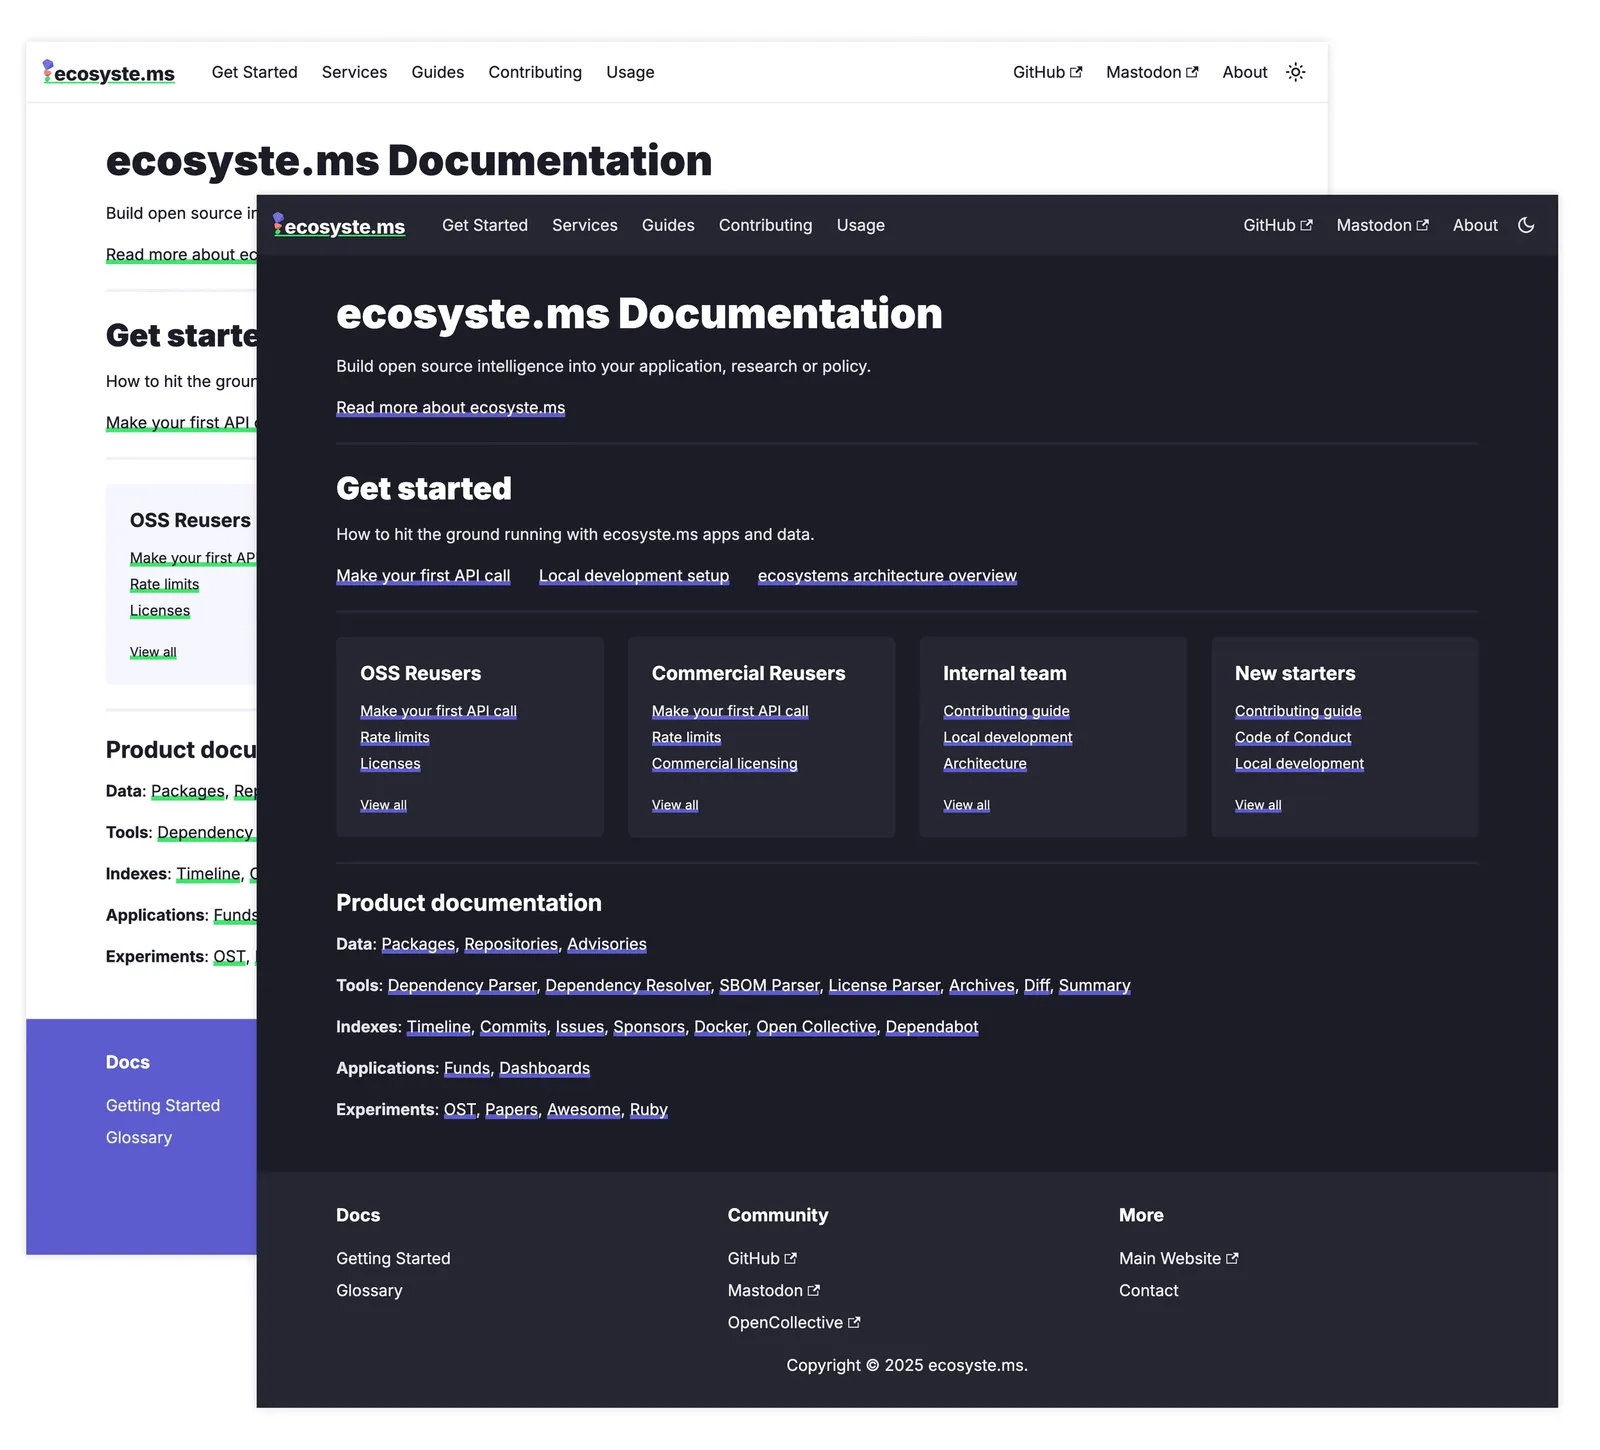Click the light-mode ecosyste.ms logo

point(109,73)
